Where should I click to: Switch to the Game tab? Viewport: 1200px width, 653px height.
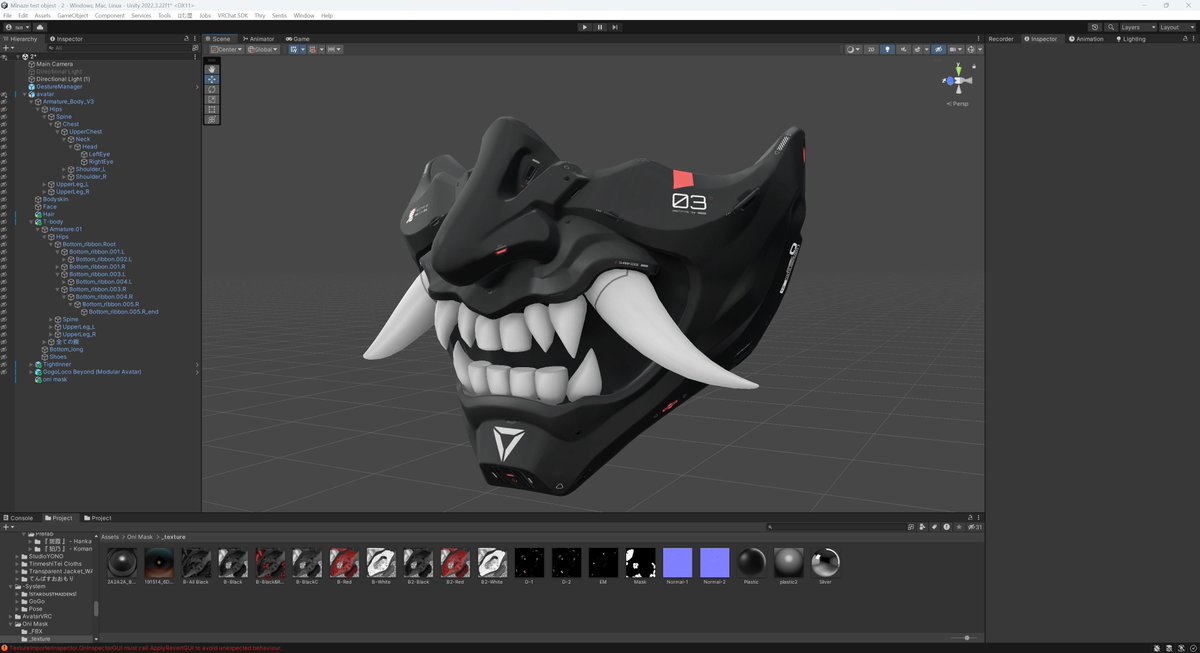point(297,39)
